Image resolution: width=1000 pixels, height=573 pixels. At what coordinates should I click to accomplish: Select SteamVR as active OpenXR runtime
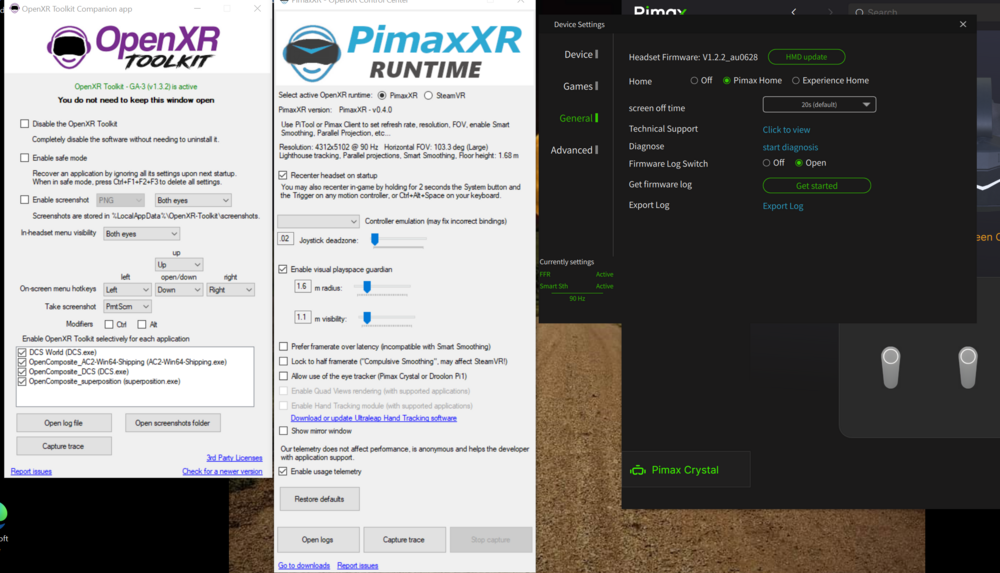[x=429, y=96]
